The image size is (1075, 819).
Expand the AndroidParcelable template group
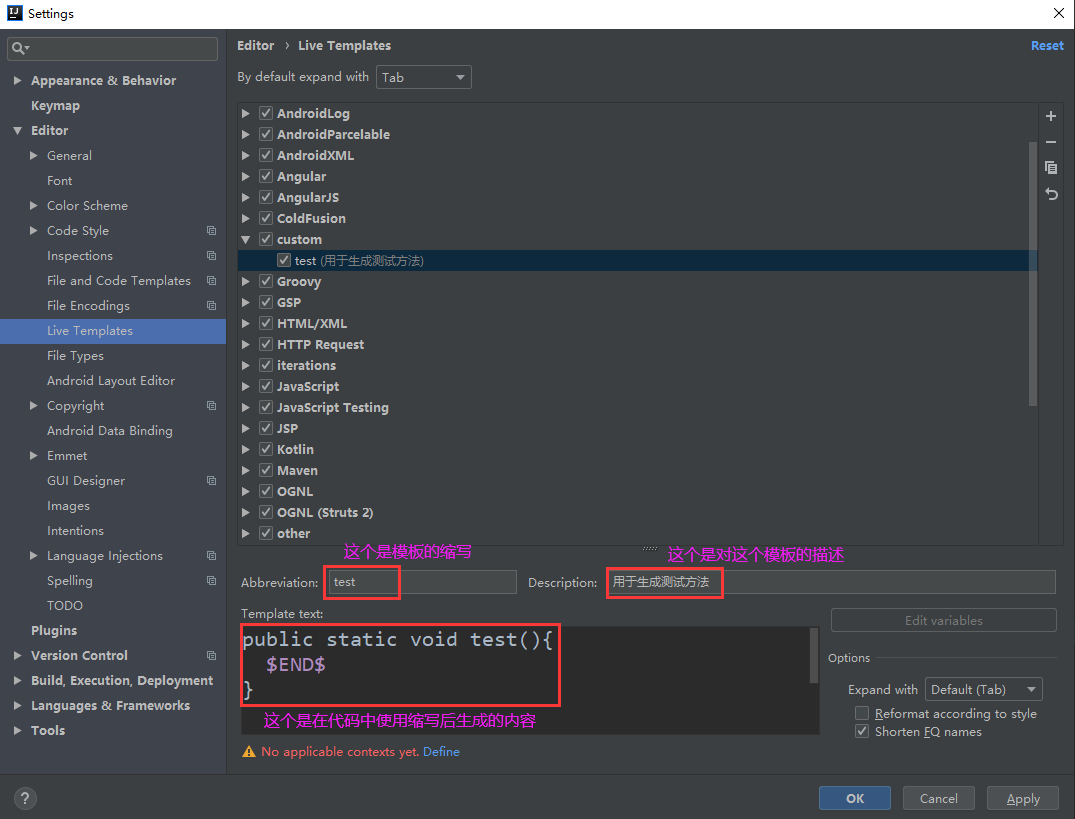tap(245, 134)
